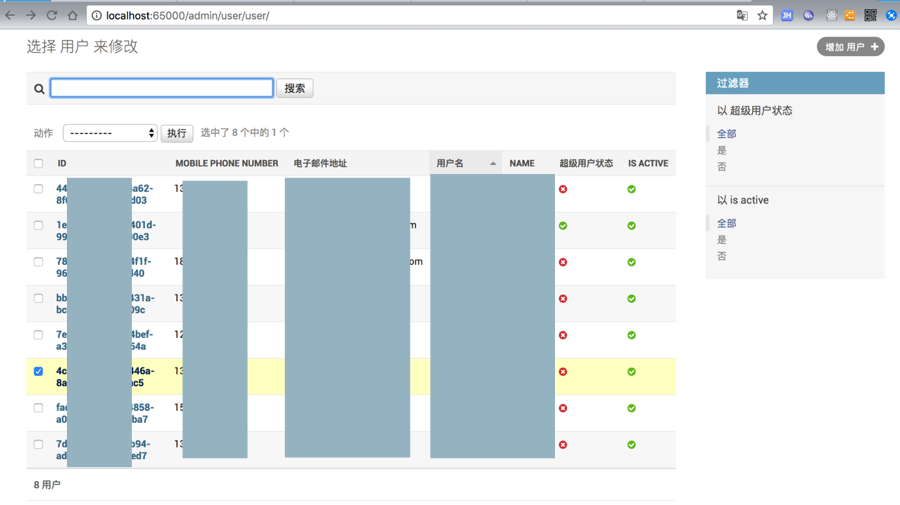This screenshot has height=505, width=900.
Task: Sort by MOBILE PHONE NUMBER column header
Action: 227,164
